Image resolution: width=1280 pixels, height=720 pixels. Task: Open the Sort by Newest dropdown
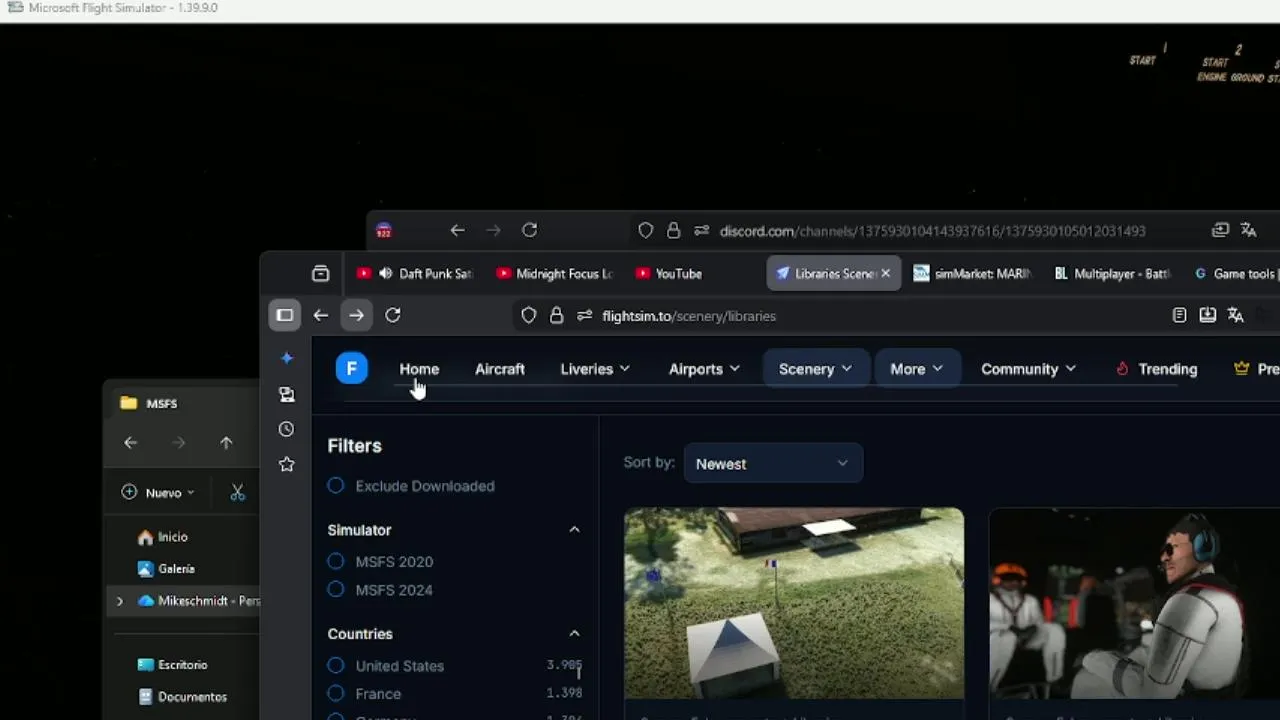tap(773, 464)
